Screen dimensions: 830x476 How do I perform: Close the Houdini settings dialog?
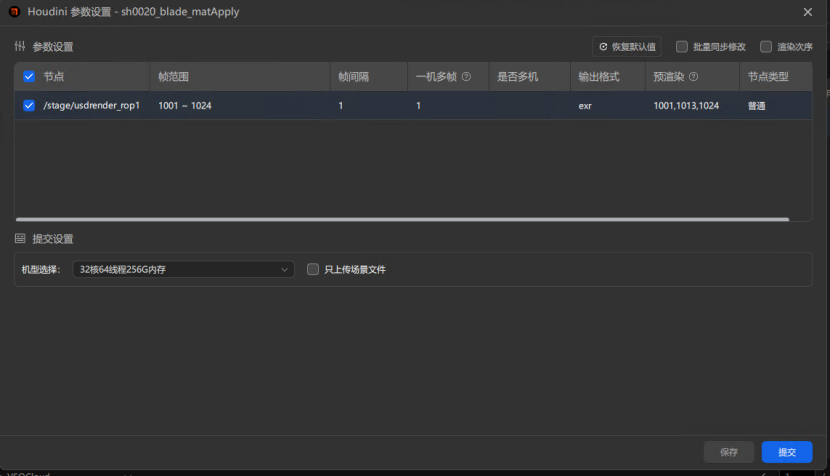[x=807, y=11]
